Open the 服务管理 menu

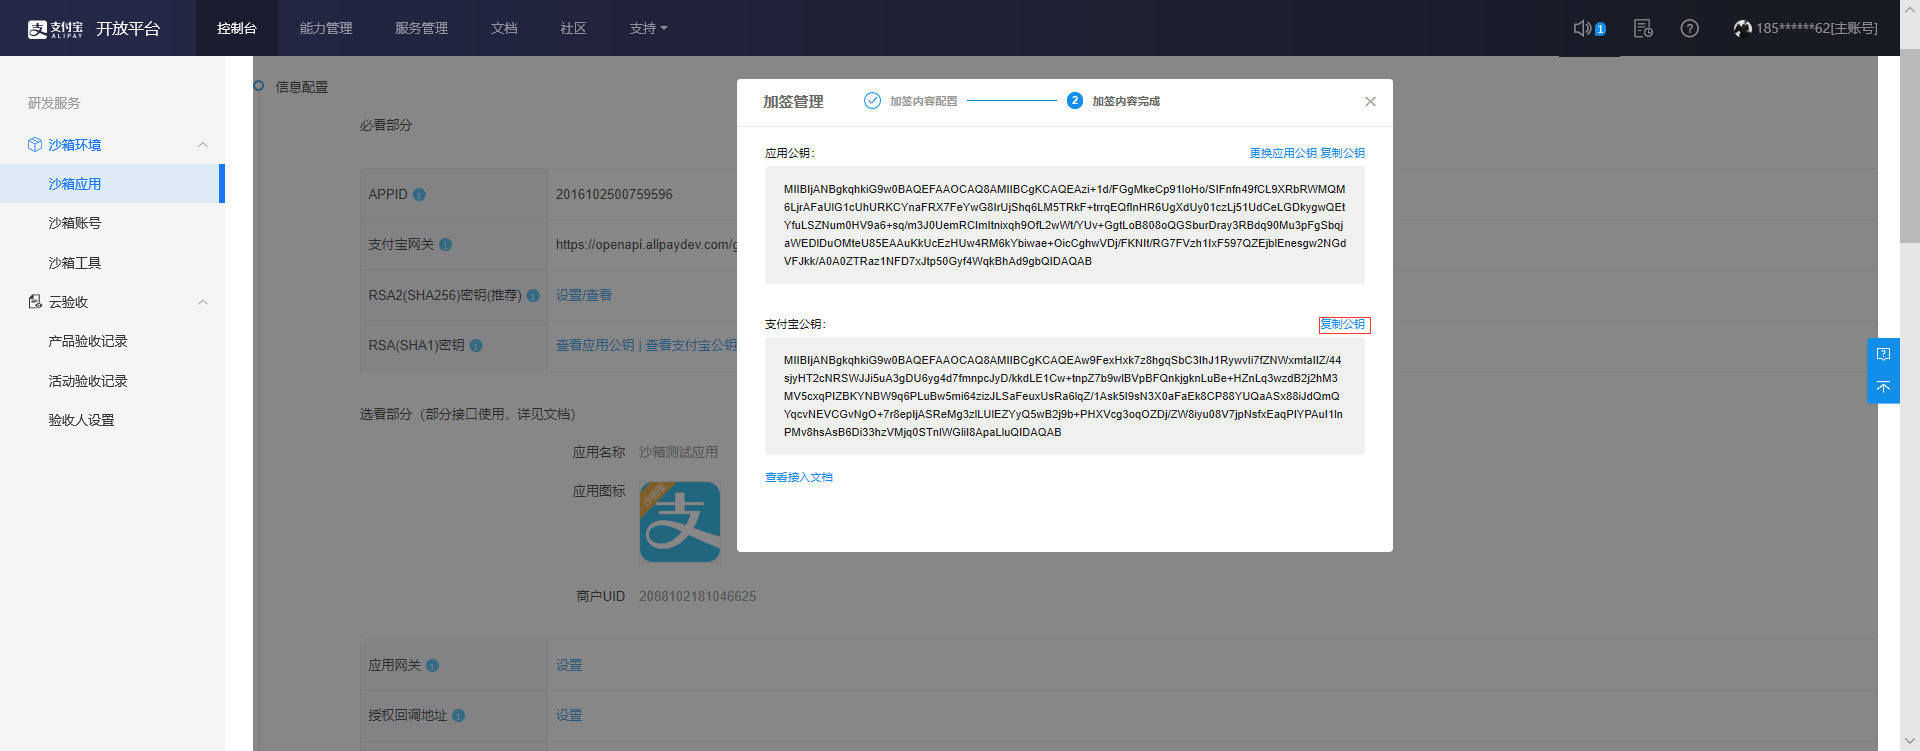pyautogui.click(x=421, y=28)
